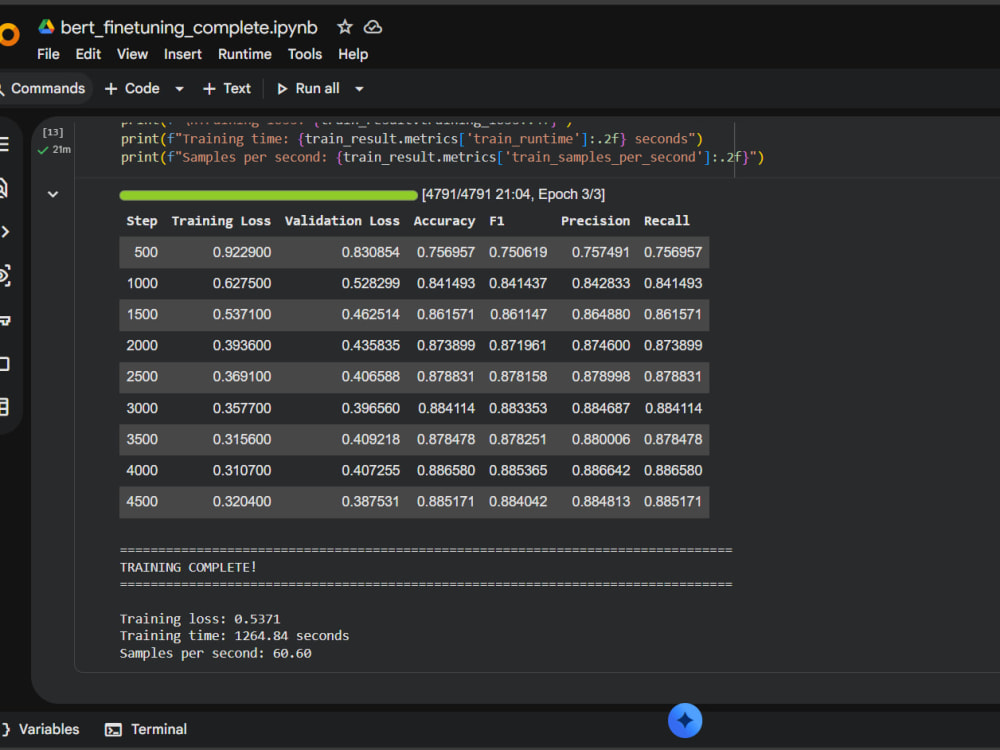Click the Recall column header
This screenshot has width=1000, height=750.
pos(666,221)
